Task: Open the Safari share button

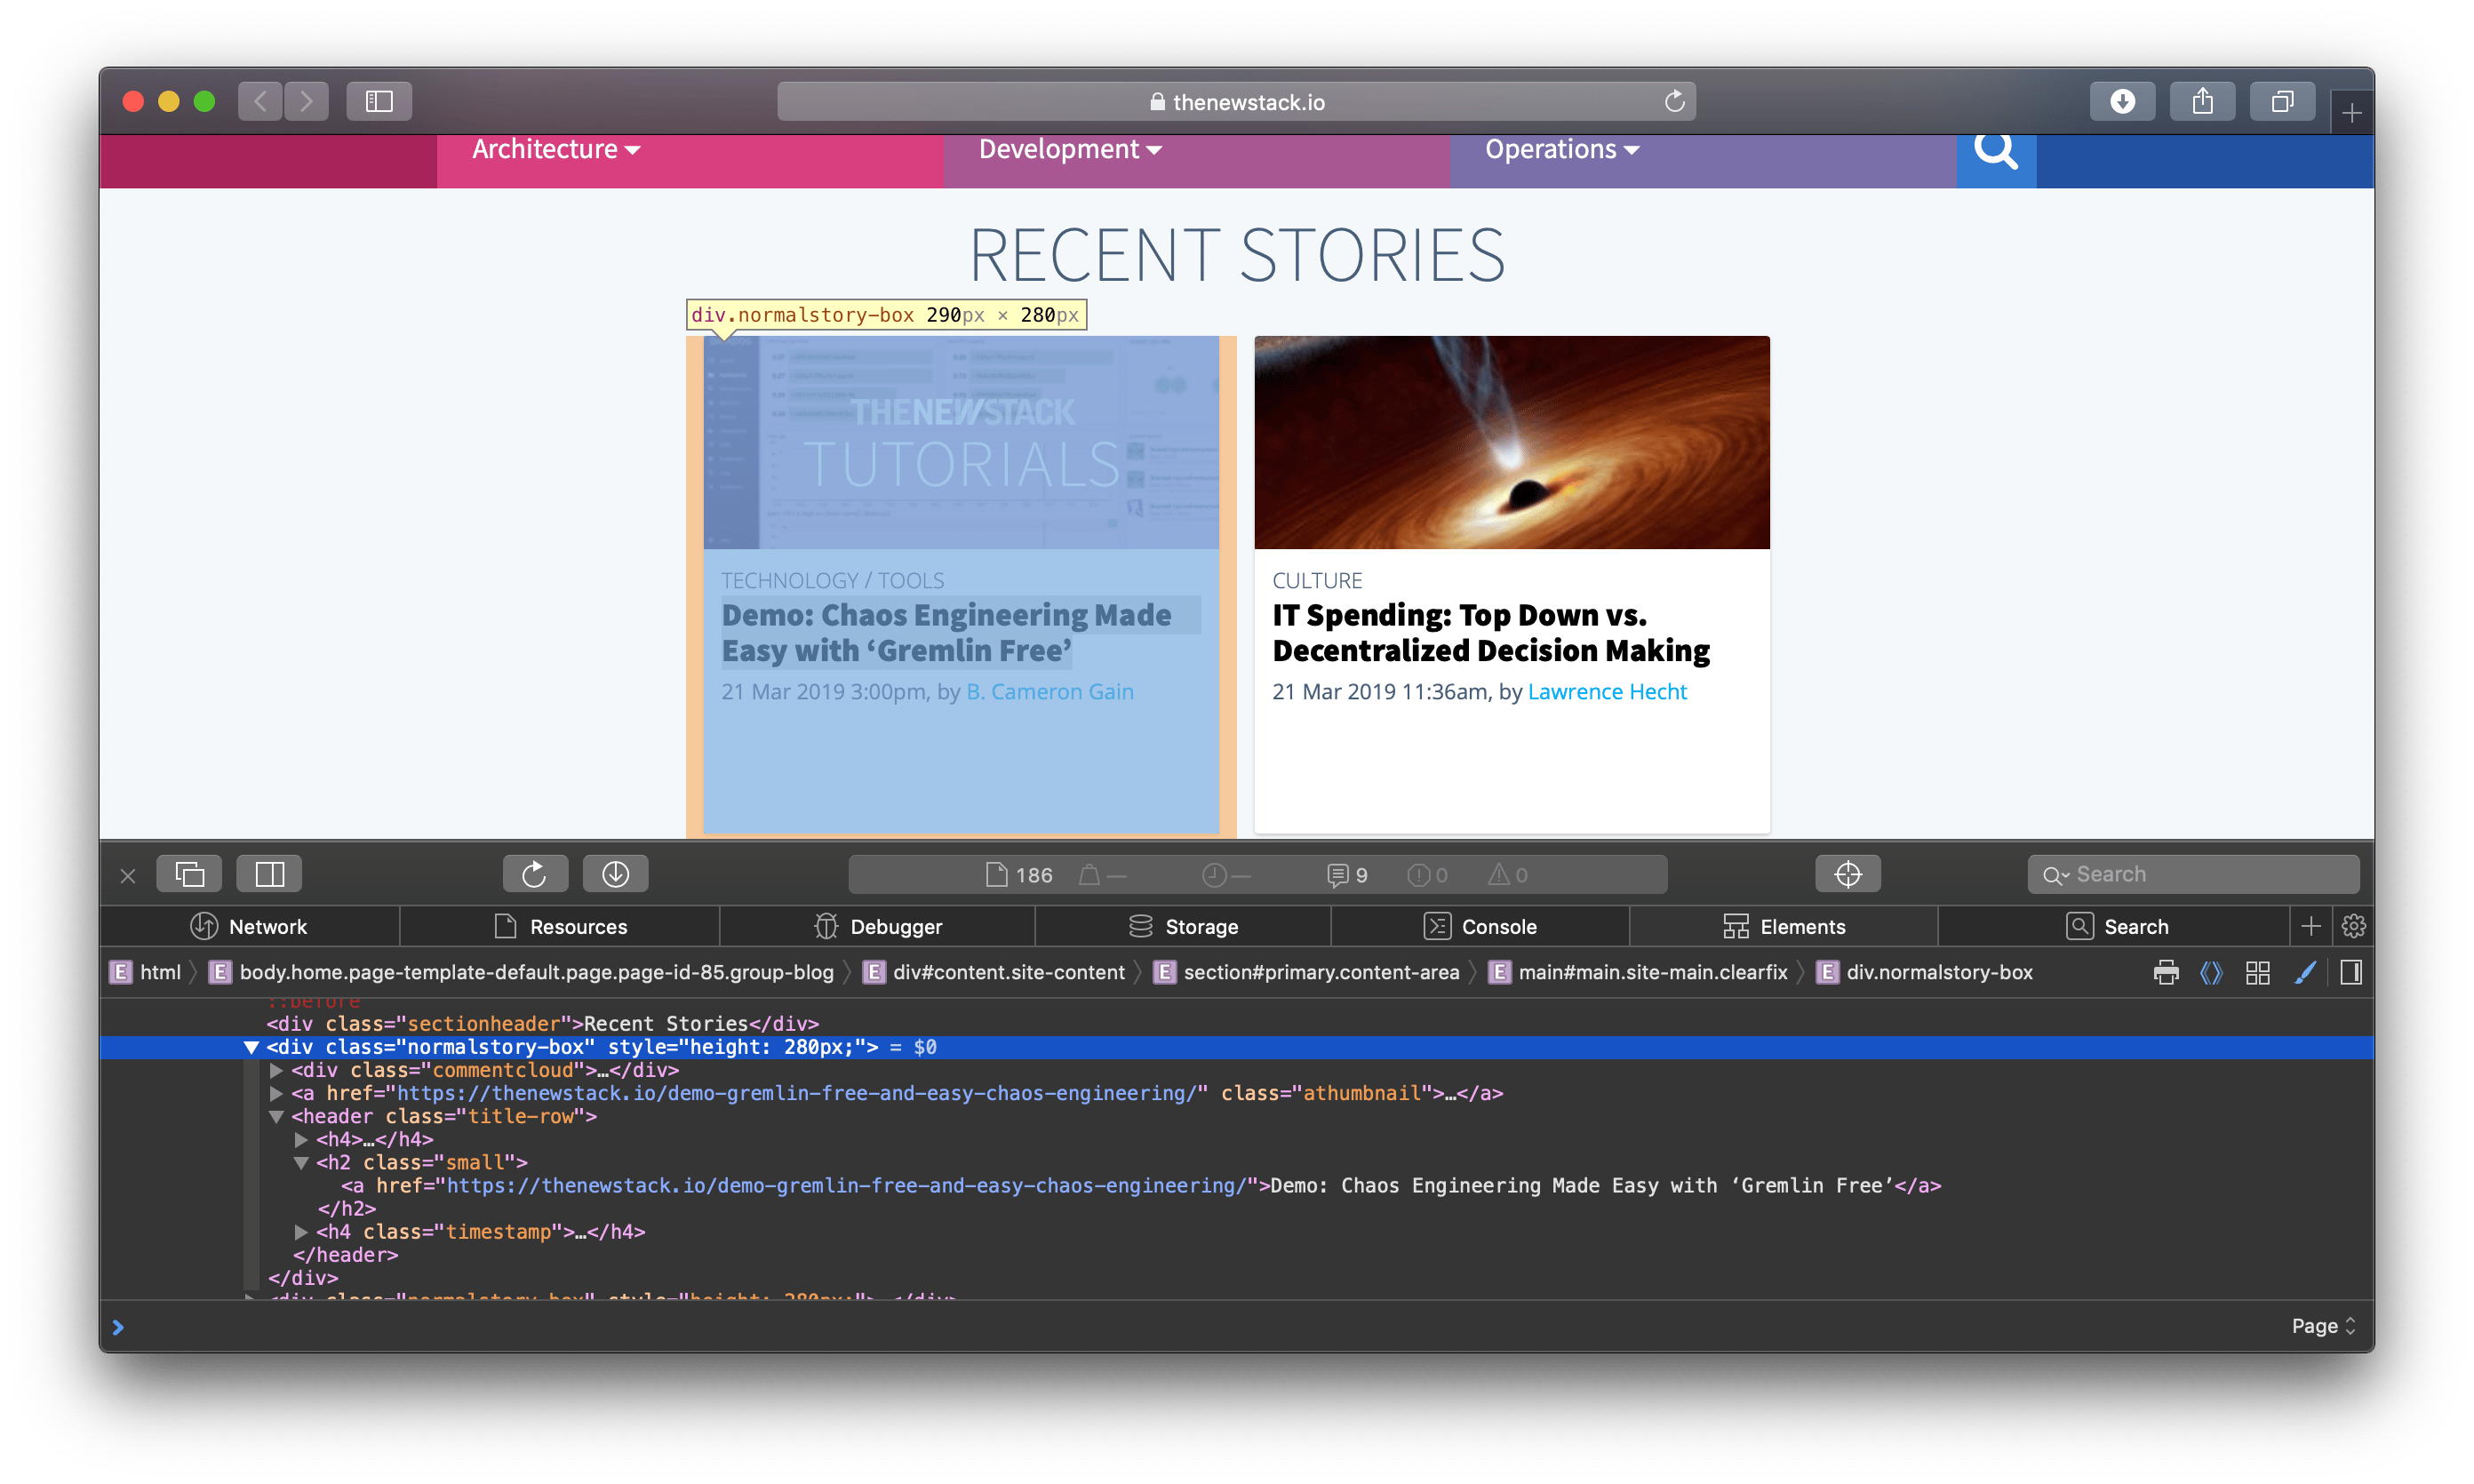Action: tap(2202, 101)
